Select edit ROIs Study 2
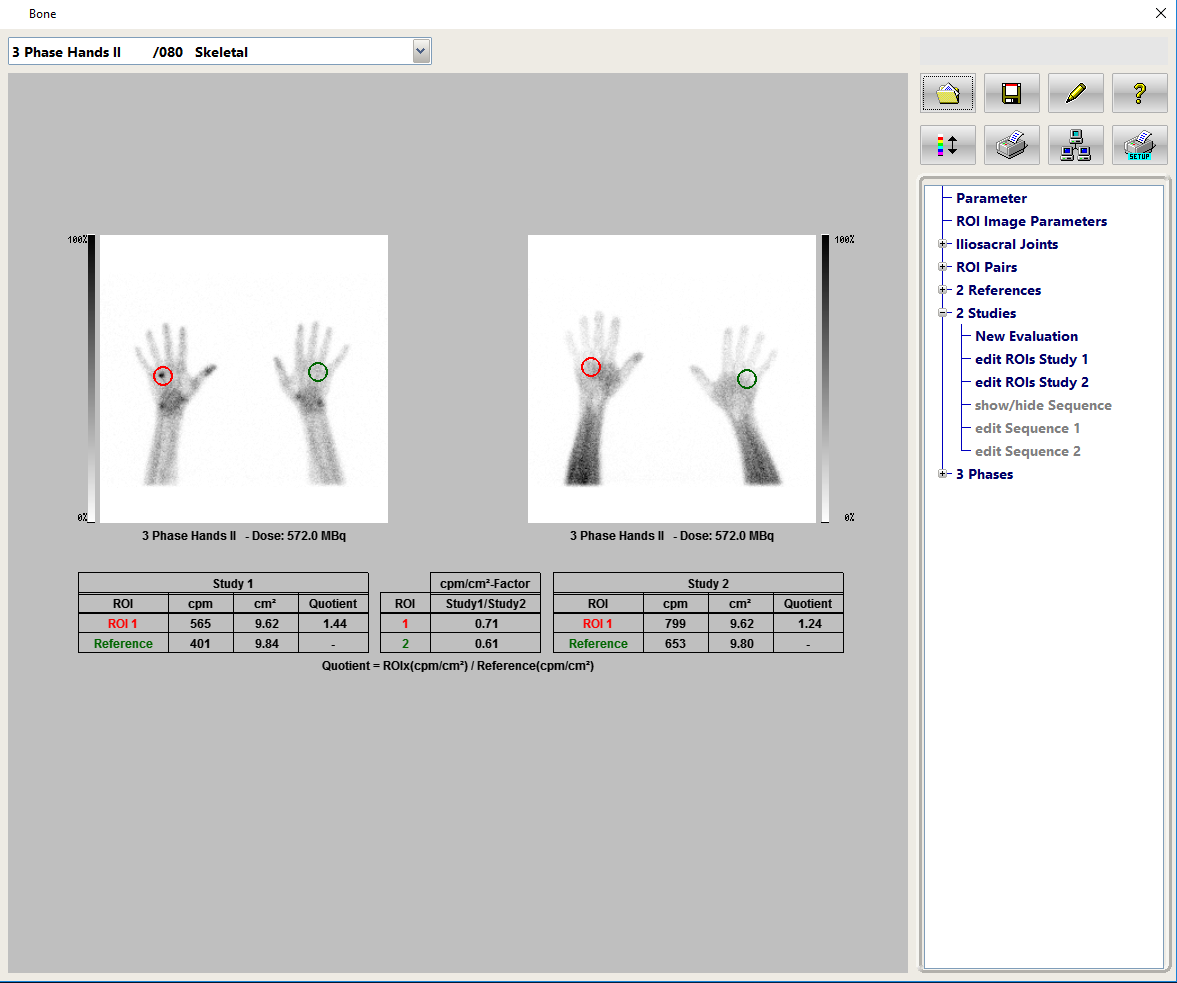This screenshot has width=1177, height=983. 1031,382
